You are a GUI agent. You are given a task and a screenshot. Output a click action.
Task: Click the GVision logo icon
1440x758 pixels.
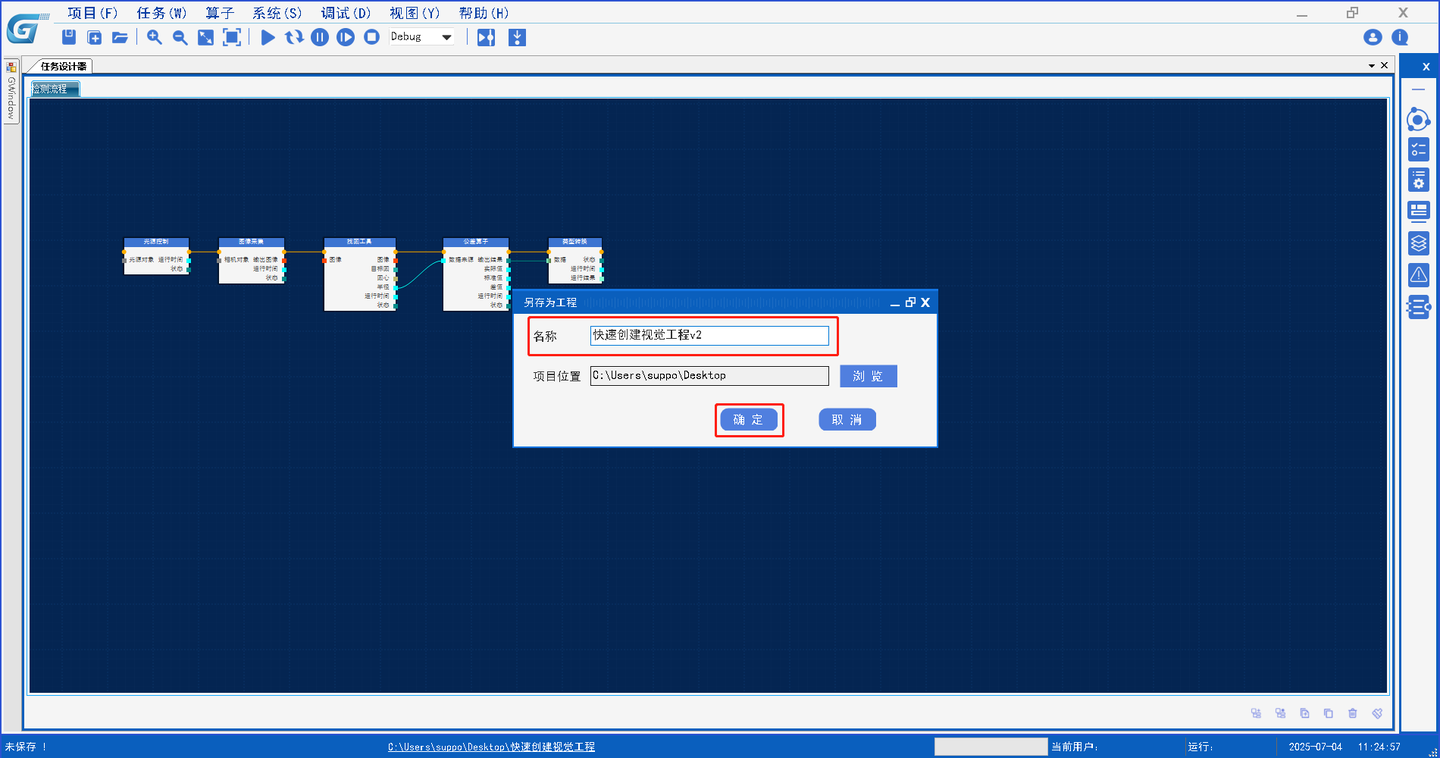25,28
